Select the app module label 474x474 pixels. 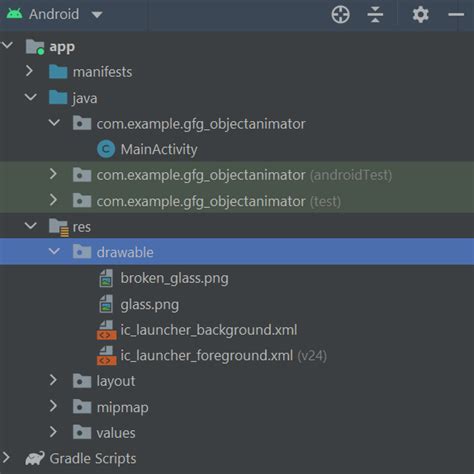pos(62,47)
